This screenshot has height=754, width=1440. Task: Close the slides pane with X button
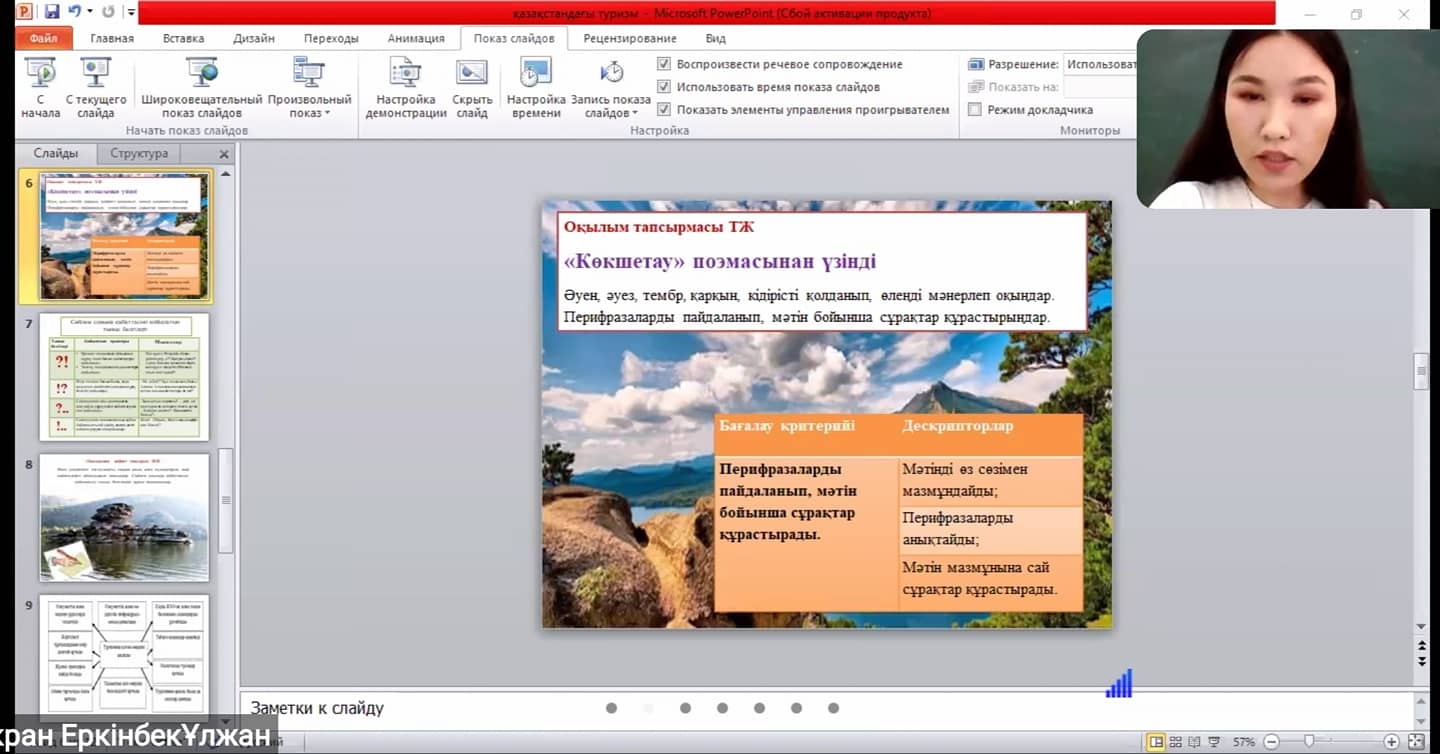[x=224, y=154]
